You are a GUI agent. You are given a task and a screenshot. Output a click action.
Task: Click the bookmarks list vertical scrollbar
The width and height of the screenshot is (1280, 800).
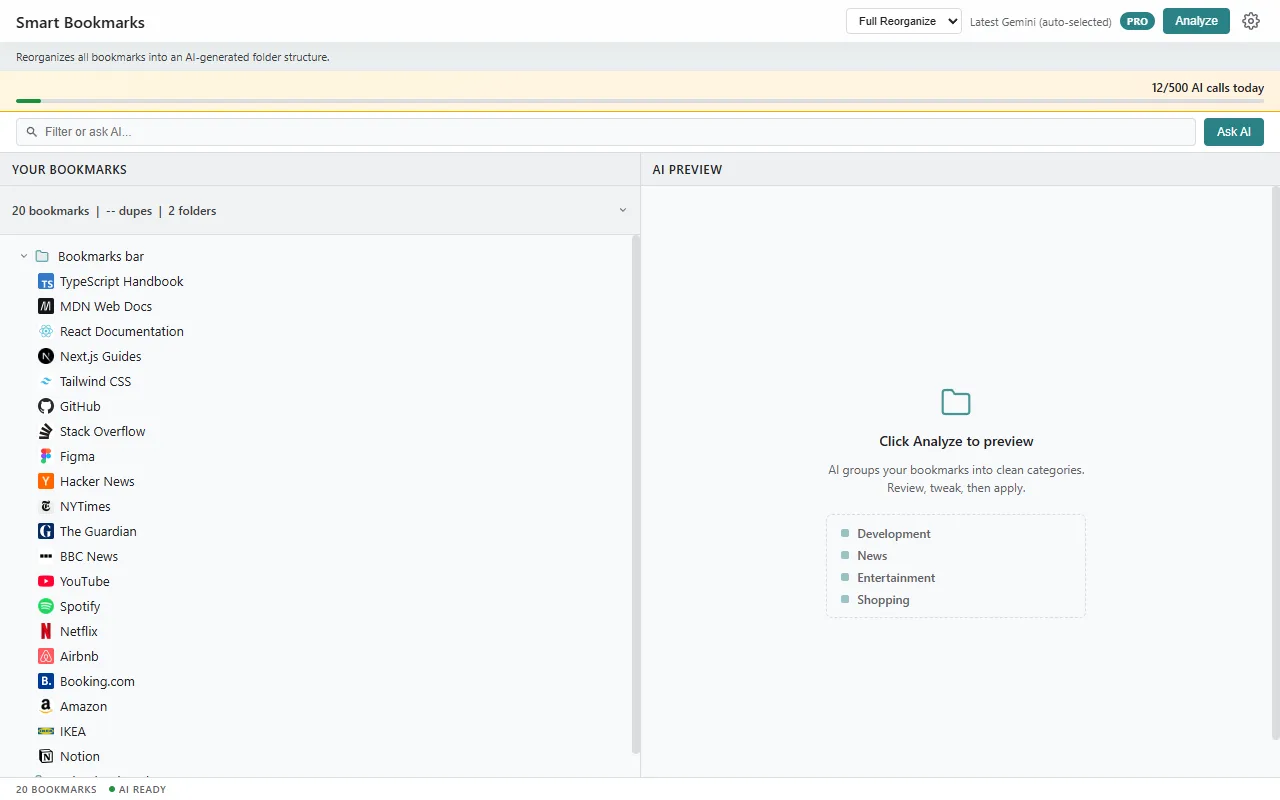click(x=636, y=494)
